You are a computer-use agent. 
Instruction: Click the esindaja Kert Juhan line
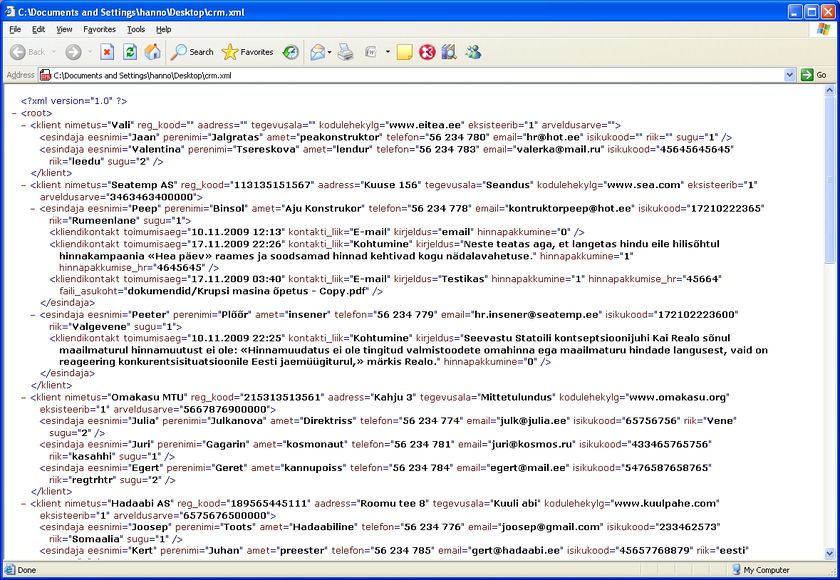point(394,551)
